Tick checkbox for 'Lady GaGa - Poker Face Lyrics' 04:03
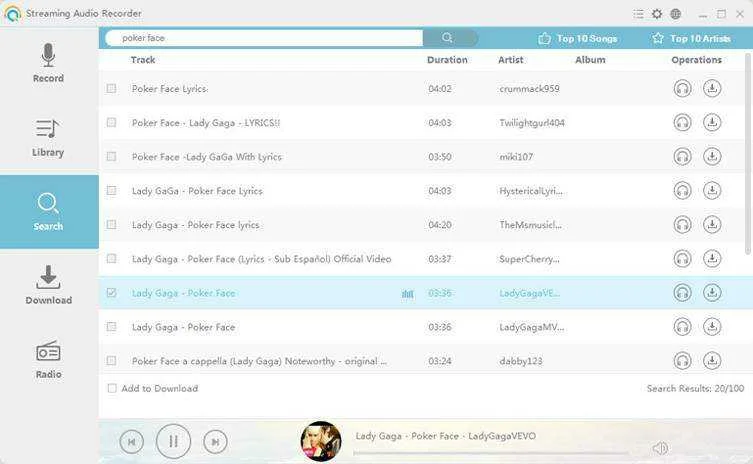753x464 pixels. [111, 191]
